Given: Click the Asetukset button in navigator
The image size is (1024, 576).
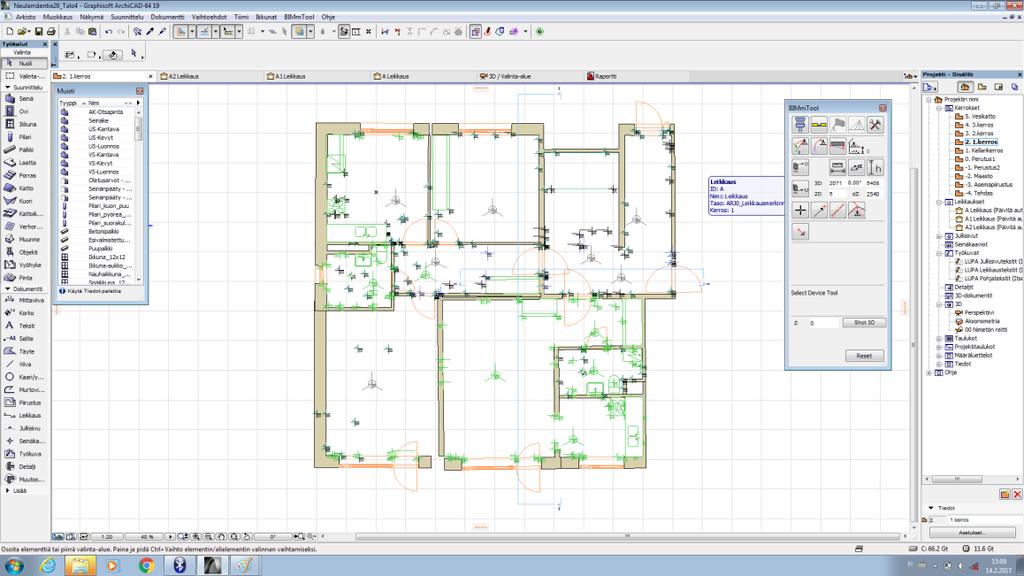Looking at the screenshot, I should pos(972,532).
